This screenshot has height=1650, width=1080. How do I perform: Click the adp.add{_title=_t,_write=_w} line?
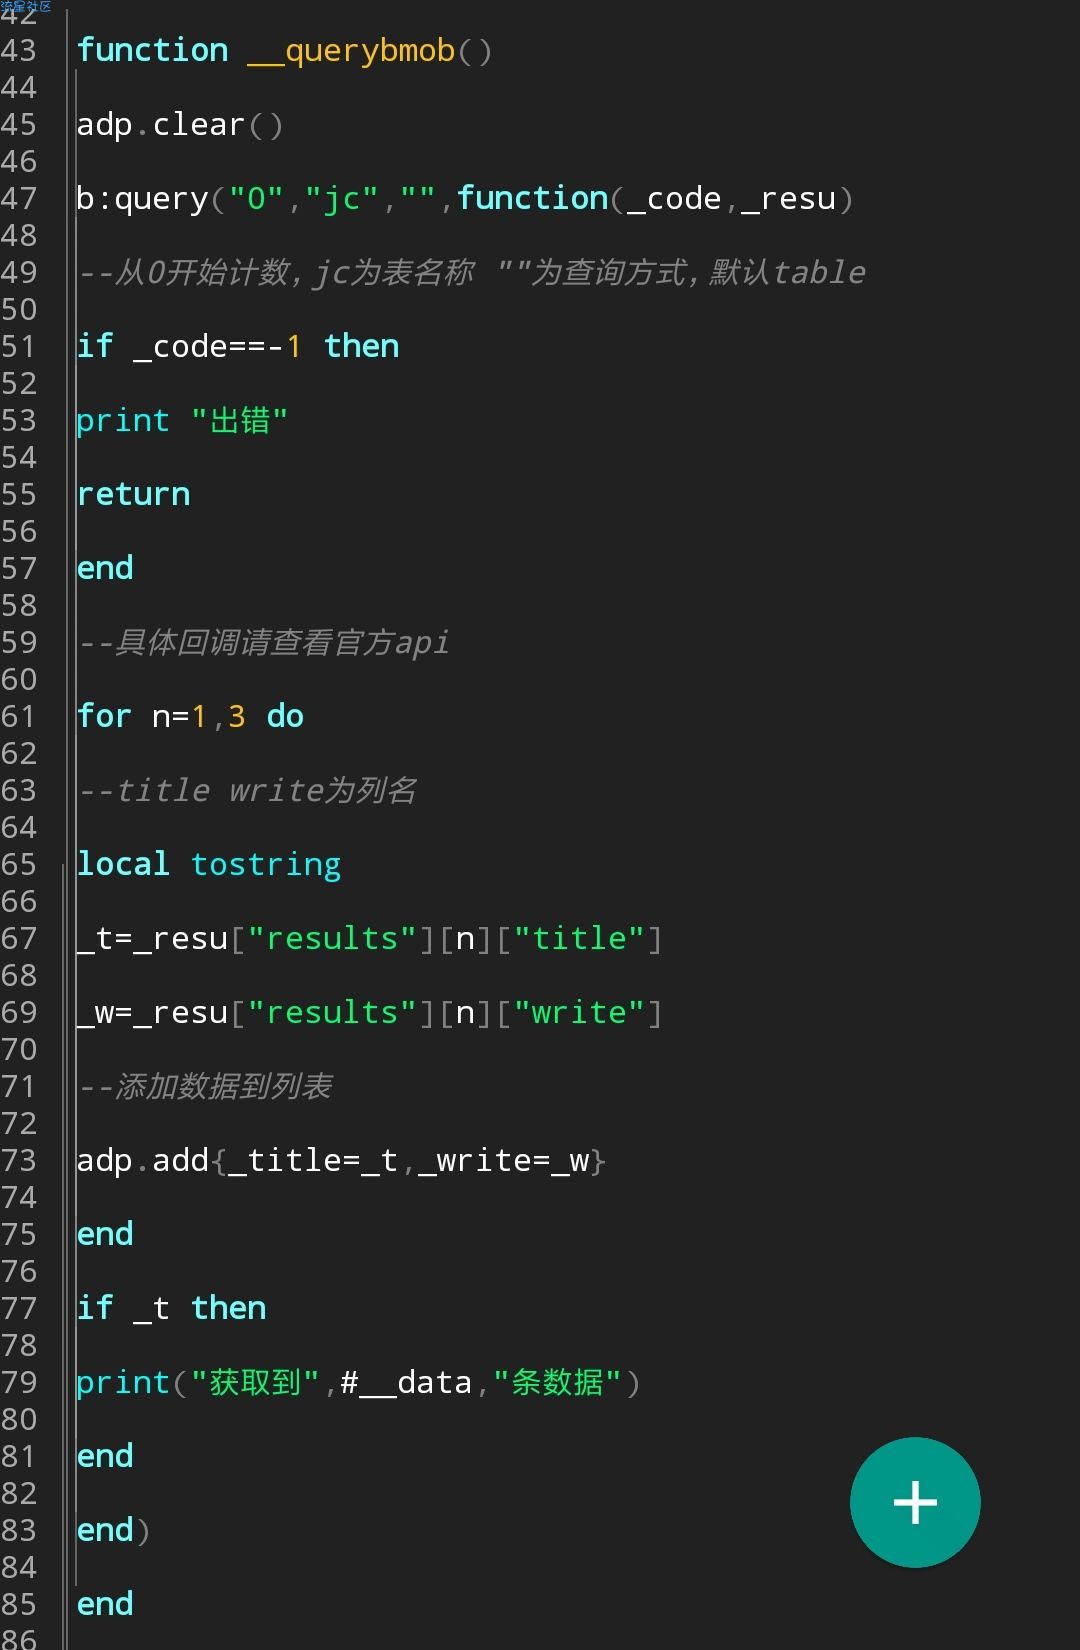coord(341,1160)
